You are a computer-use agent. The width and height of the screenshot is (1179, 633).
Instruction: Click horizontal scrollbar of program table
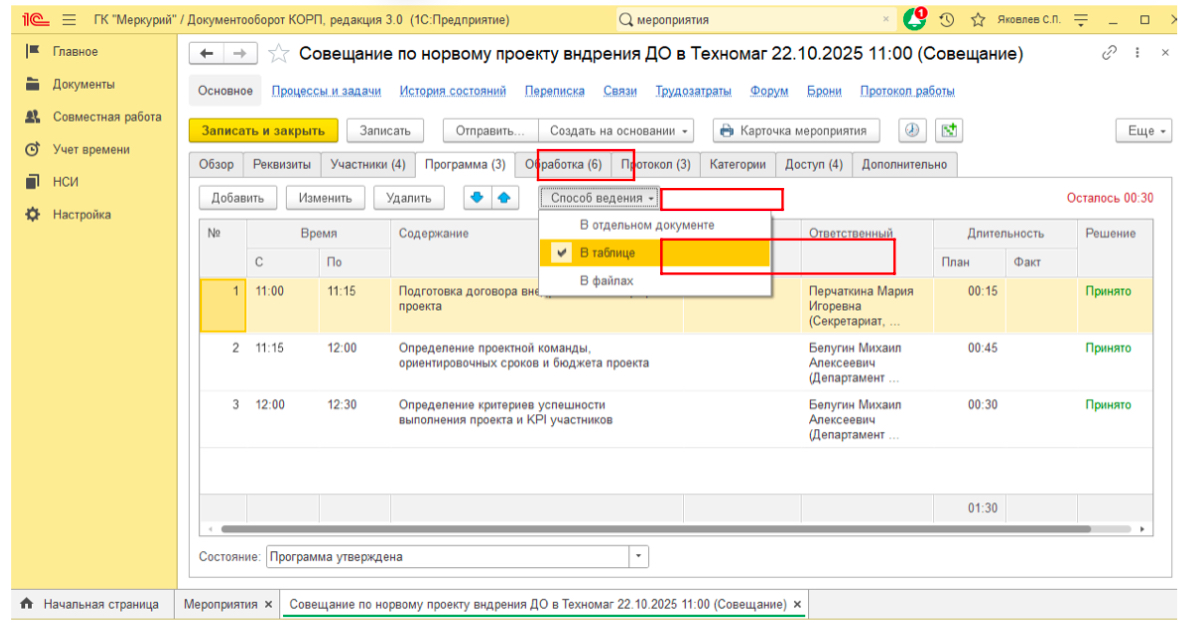point(656,529)
